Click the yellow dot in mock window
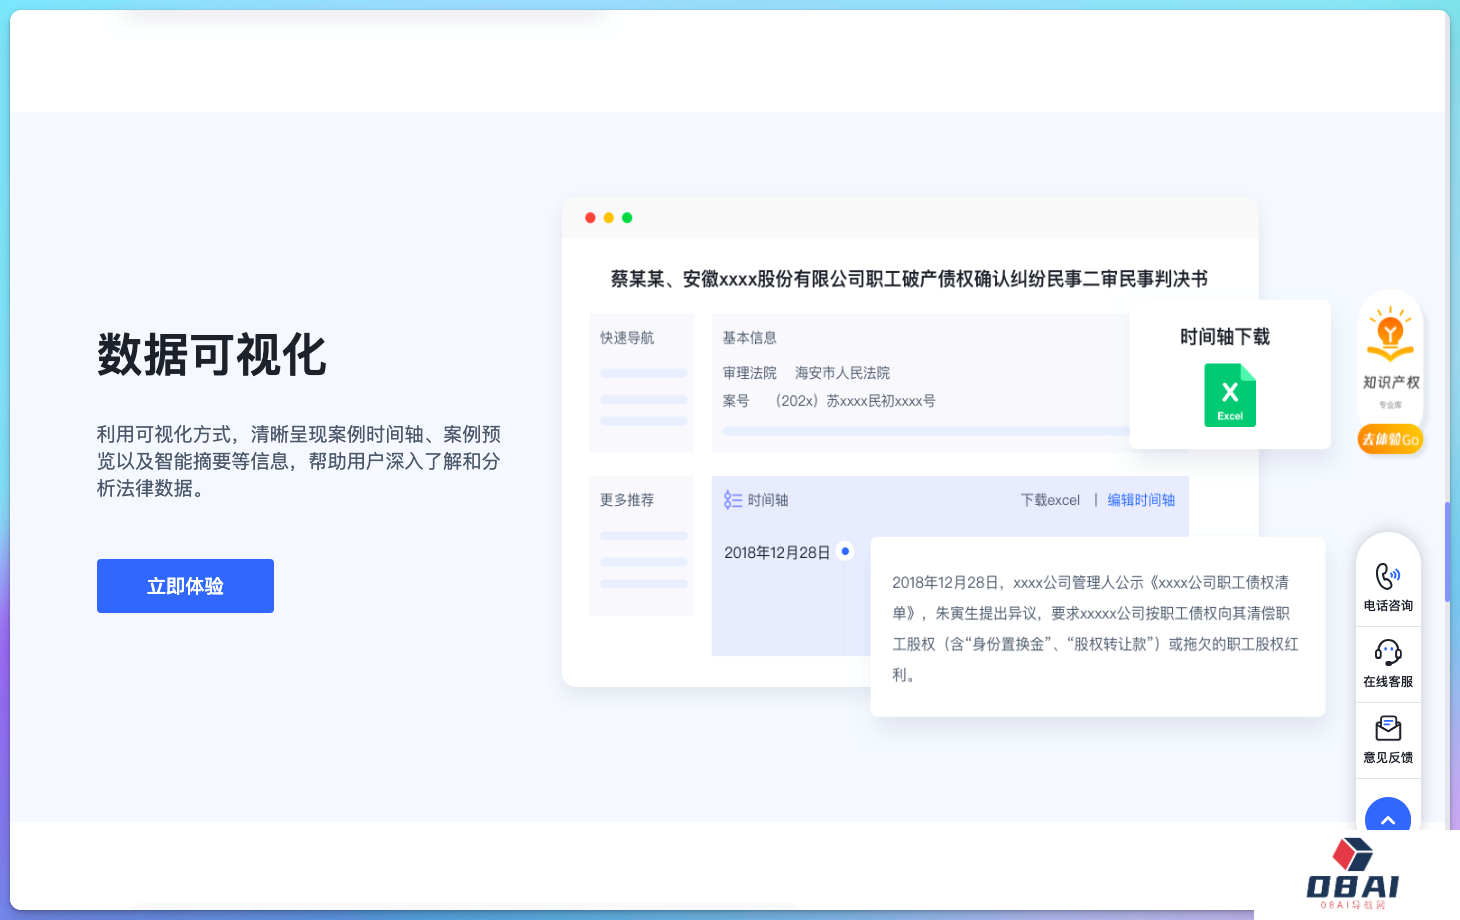Viewport: 1460px width, 920px height. point(609,218)
